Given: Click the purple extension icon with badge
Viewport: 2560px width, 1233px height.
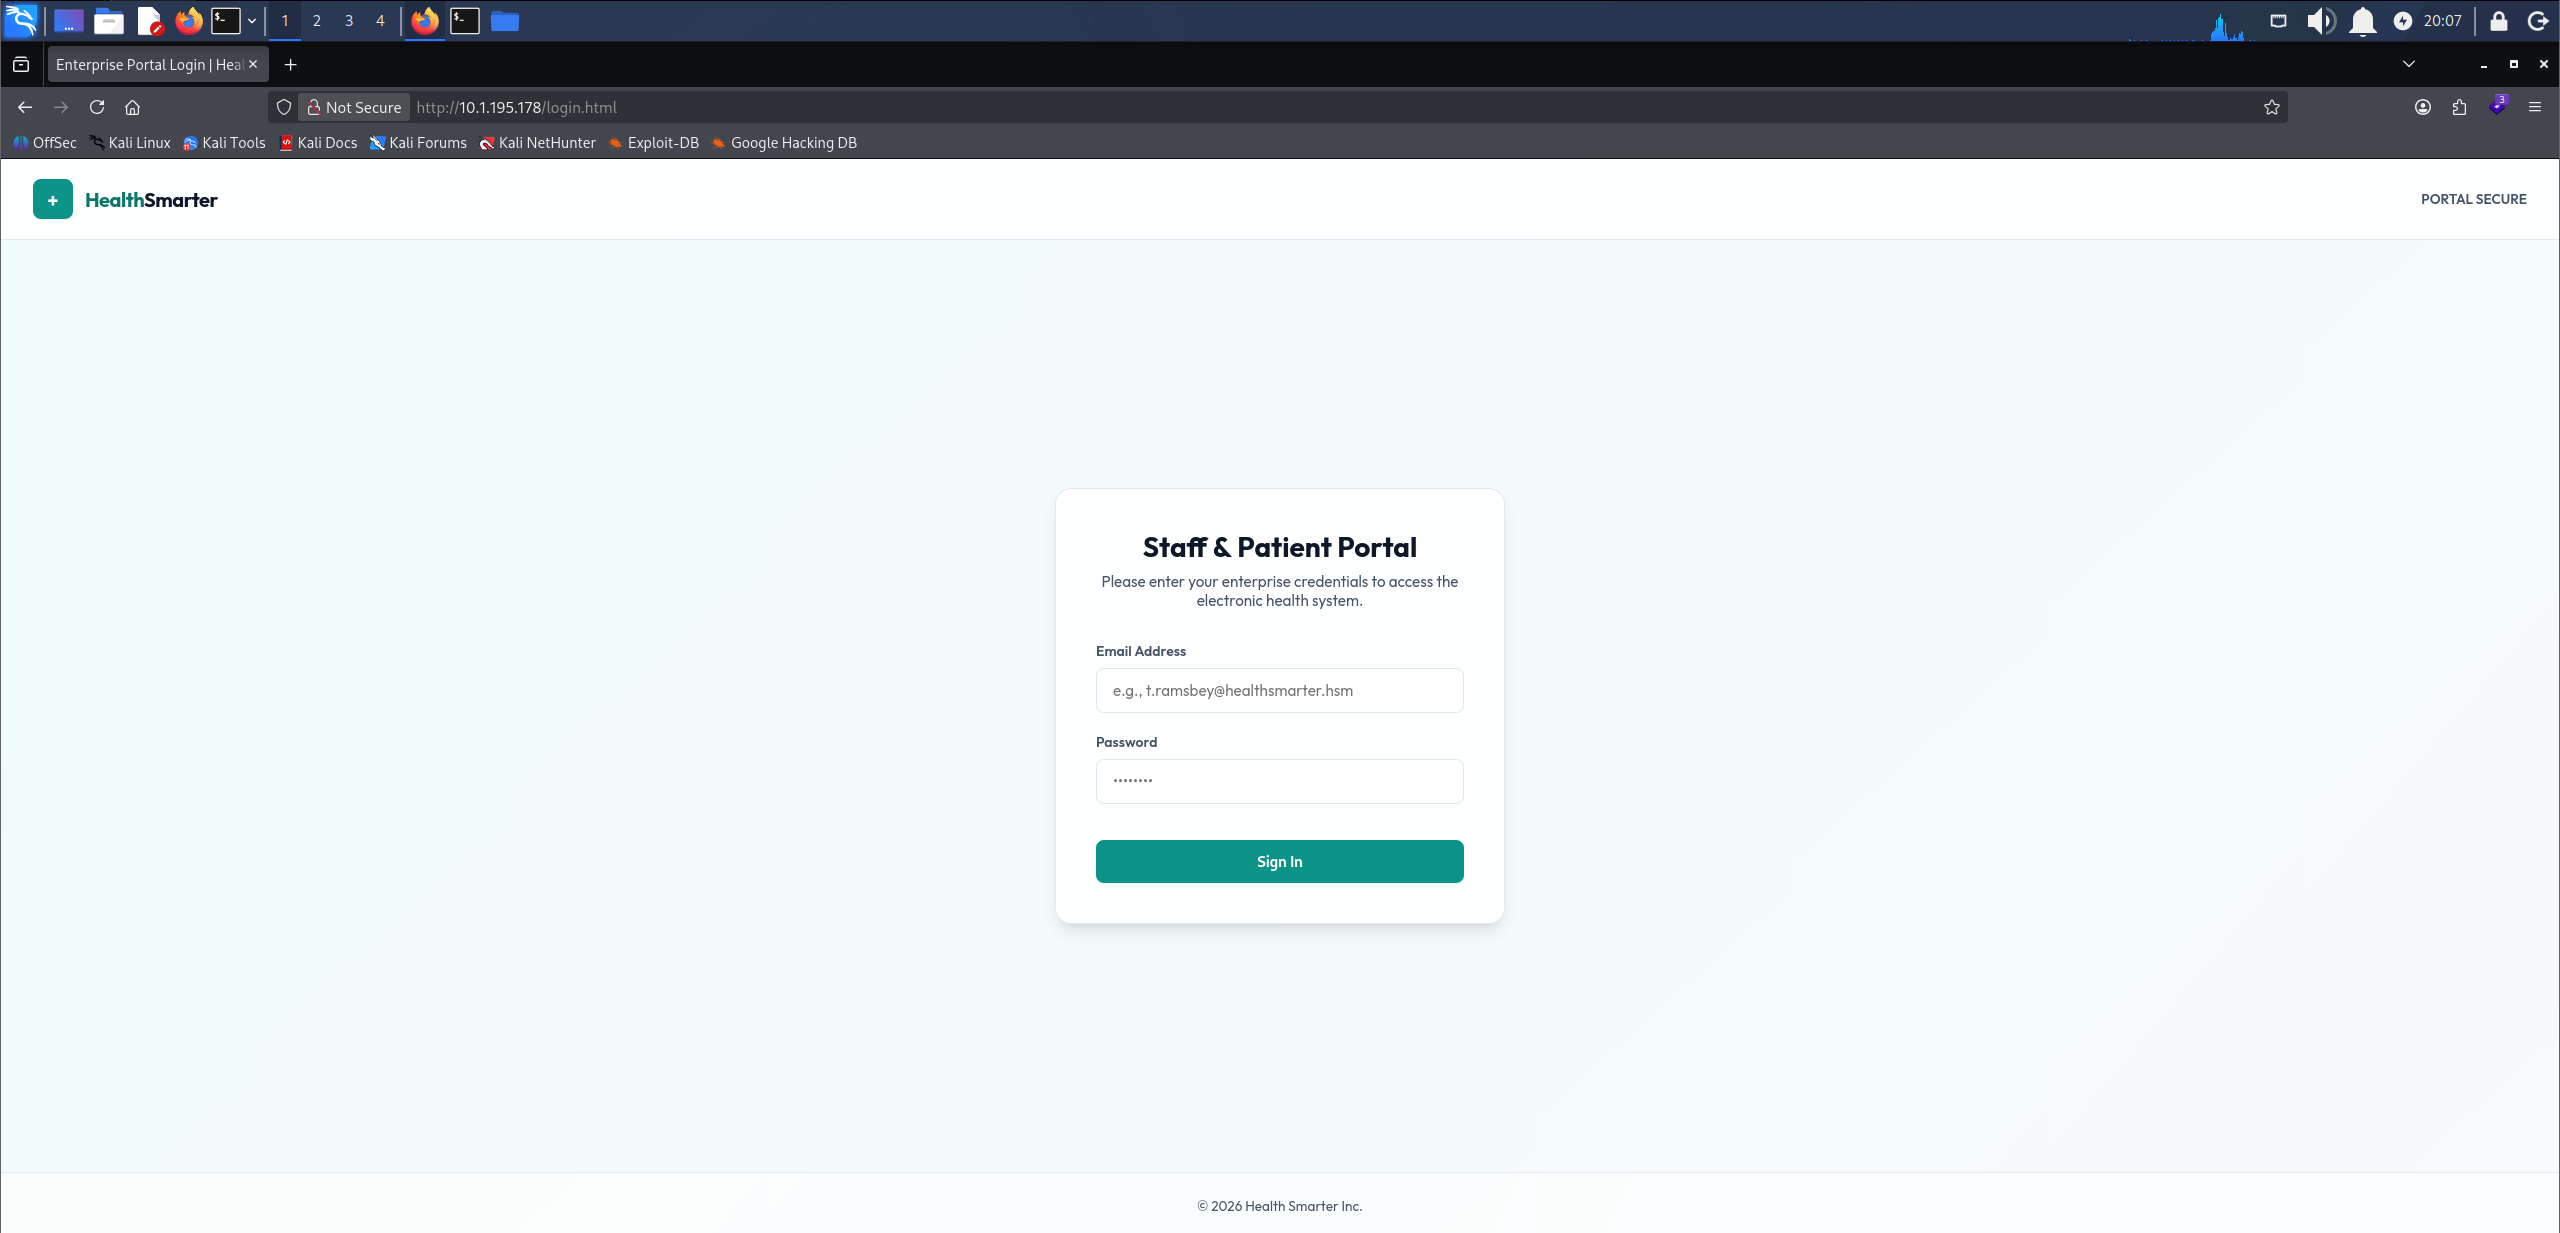Looking at the screenshot, I should coord(2497,105).
